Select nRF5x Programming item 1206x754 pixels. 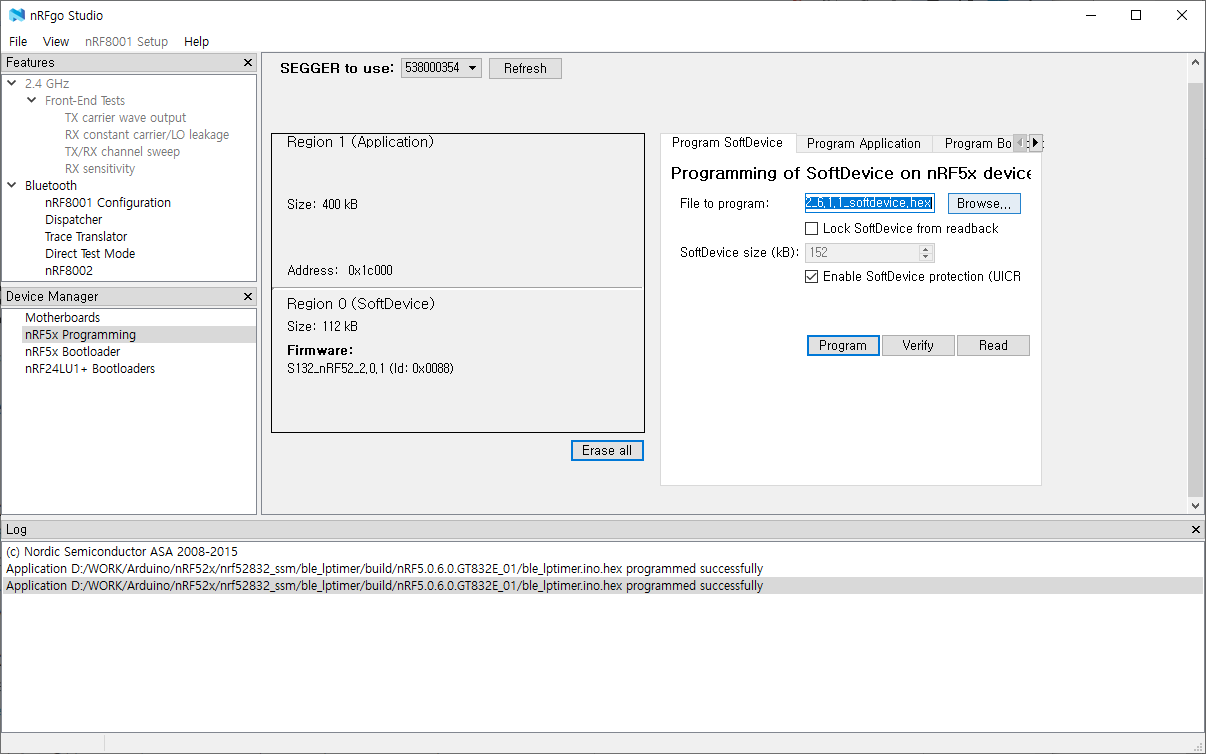coord(81,334)
